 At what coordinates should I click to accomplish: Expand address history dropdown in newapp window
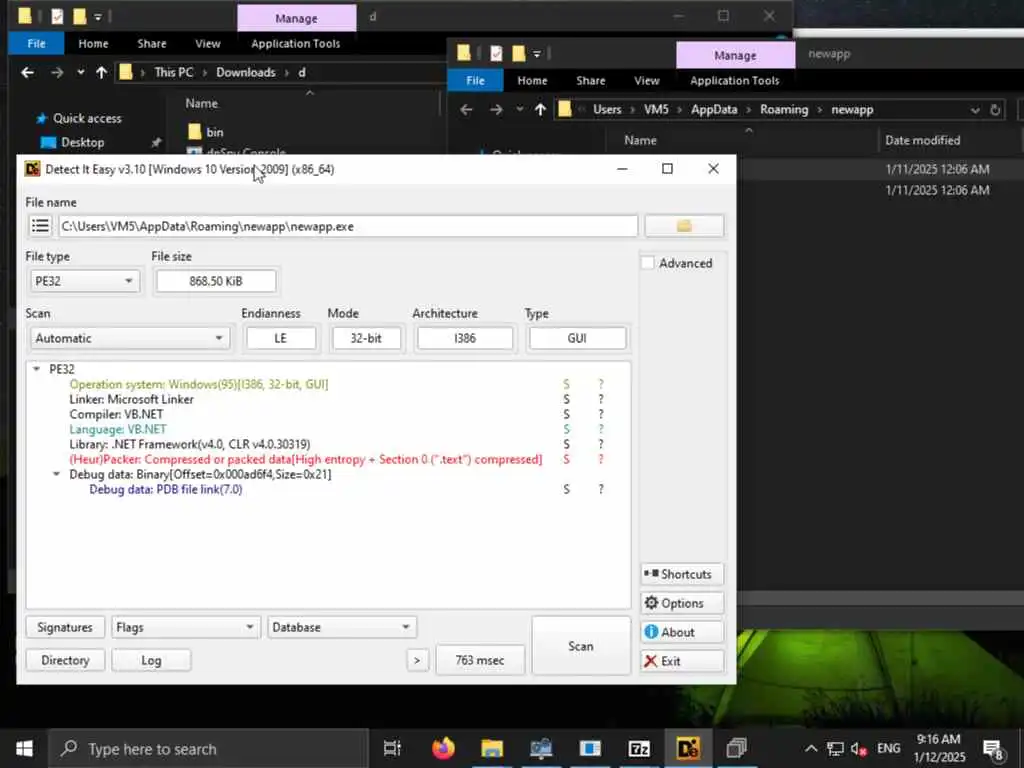click(x=975, y=110)
